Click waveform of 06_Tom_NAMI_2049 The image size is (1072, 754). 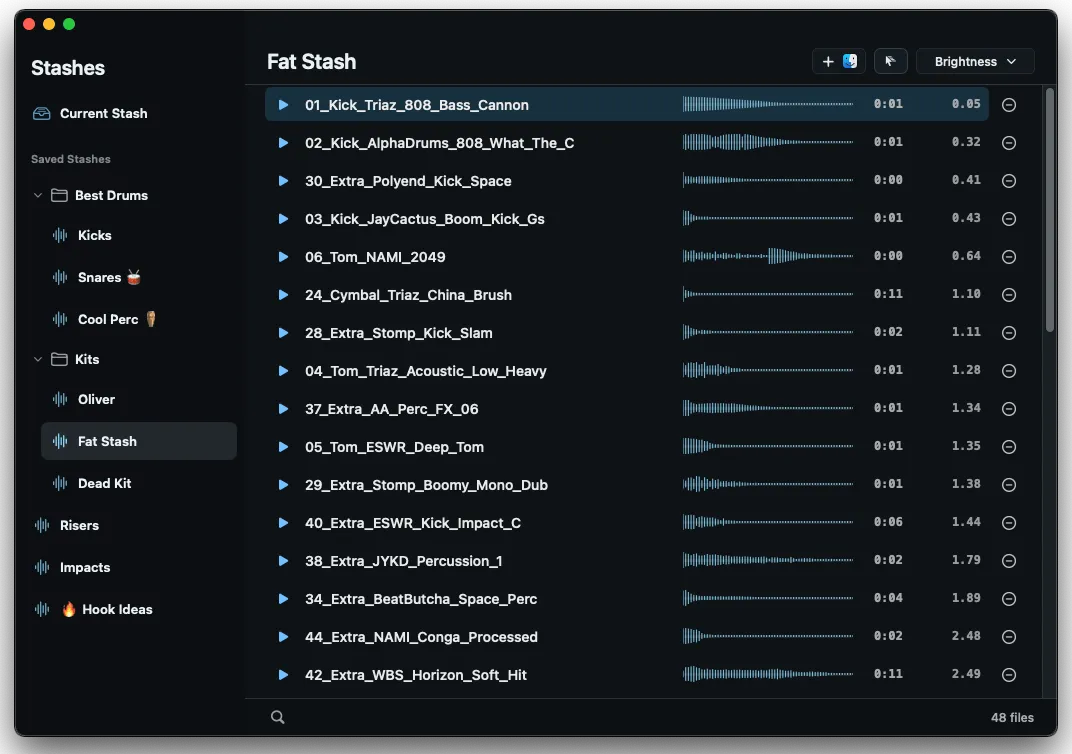(x=768, y=256)
